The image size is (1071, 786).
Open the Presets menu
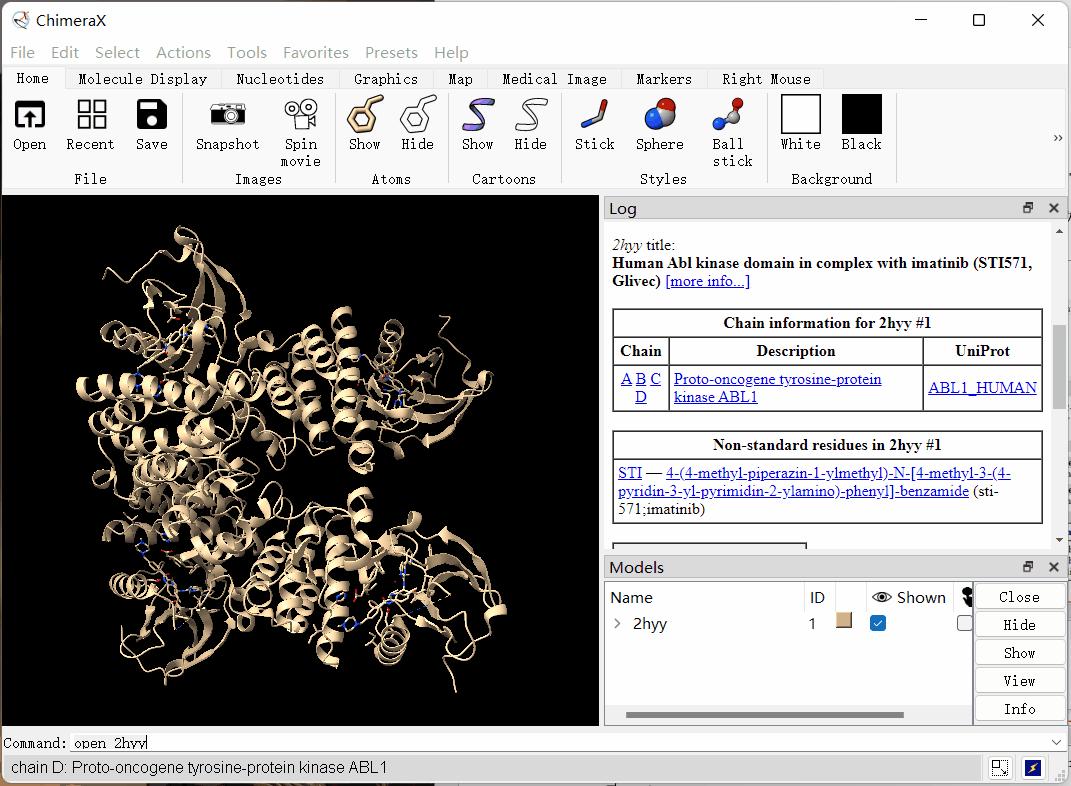coord(391,52)
